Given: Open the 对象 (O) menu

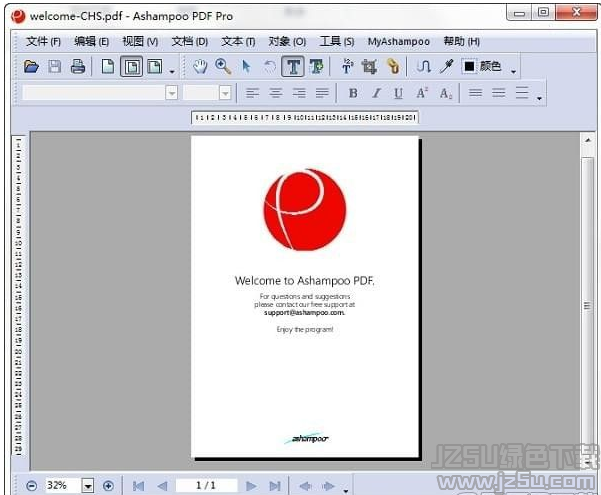Looking at the screenshot, I should [x=287, y=41].
